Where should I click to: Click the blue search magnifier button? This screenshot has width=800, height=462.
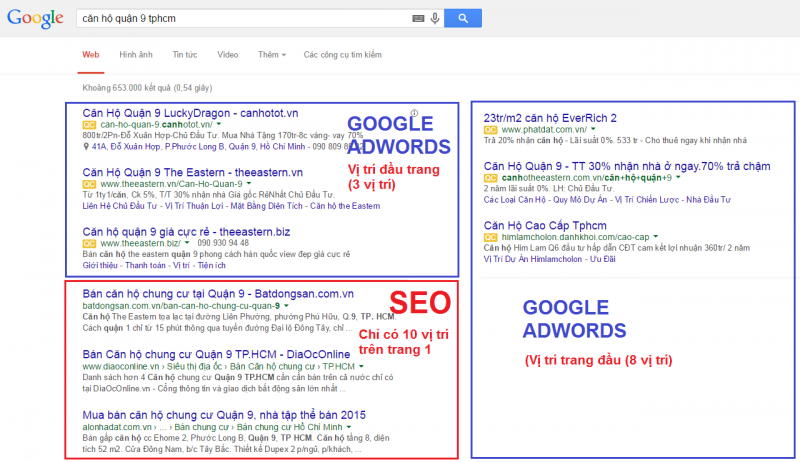pyautogui.click(x=463, y=18)
